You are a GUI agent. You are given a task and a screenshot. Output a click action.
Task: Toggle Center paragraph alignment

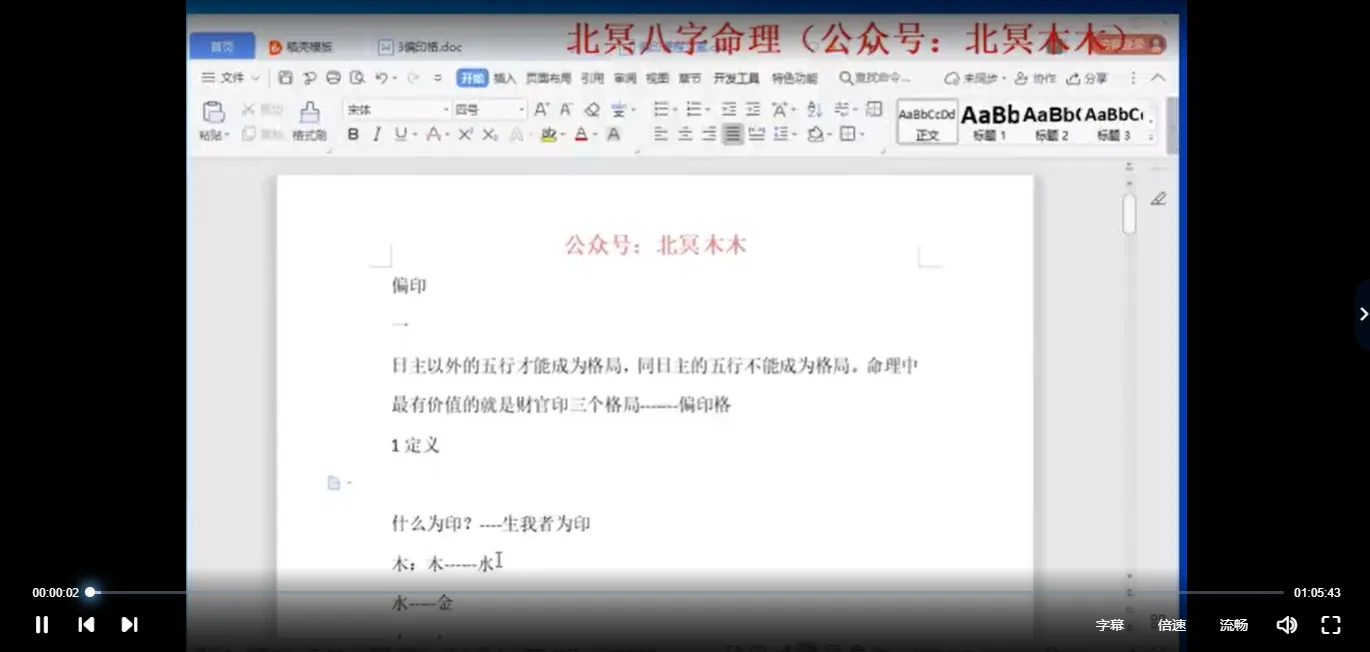click(685, 134)
